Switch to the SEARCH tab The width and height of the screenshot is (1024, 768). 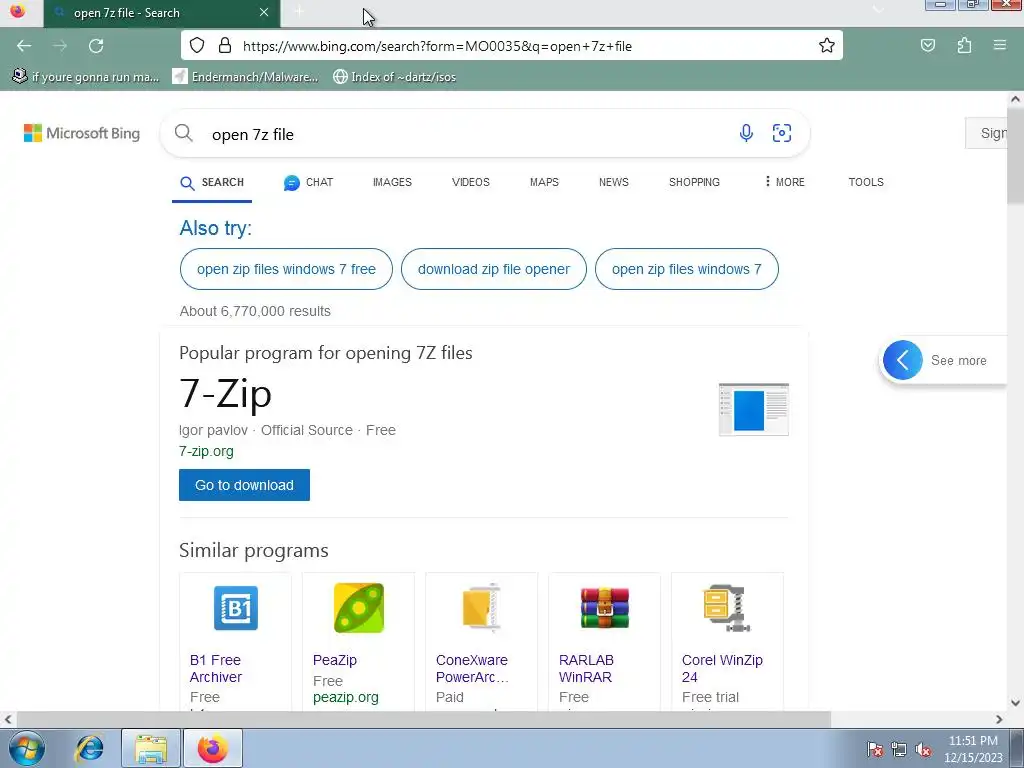tap(212, 182)
